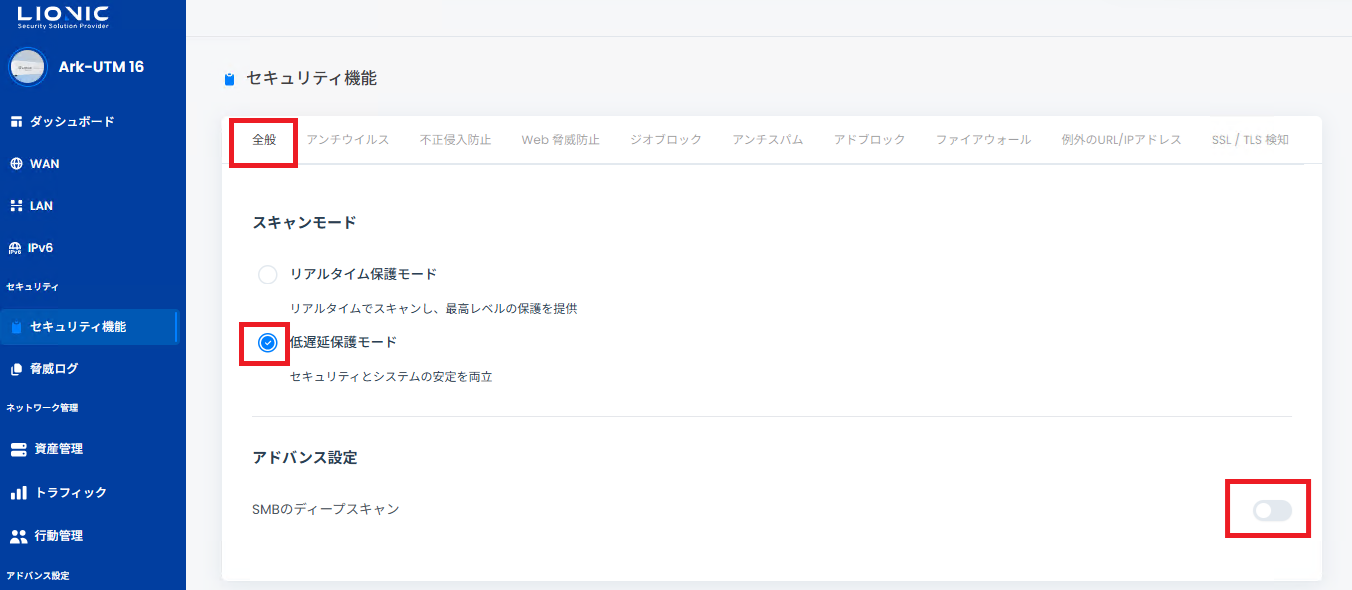1352x590 pixels.
Task: Switch to the アンチウイルス tab
Action: click(x=347, y=140)
